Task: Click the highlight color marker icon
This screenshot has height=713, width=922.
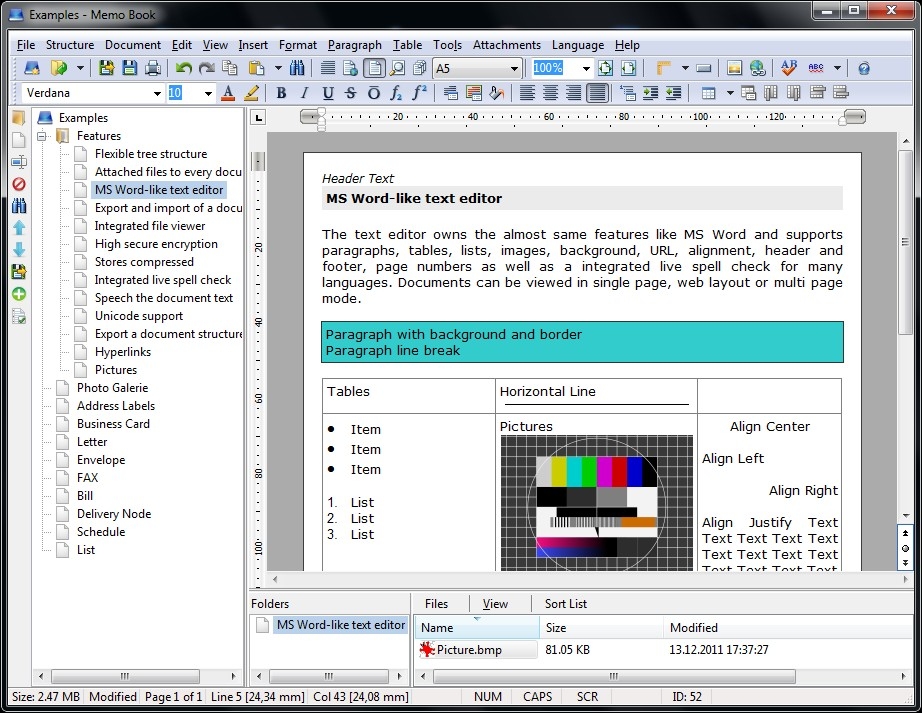Action: (x=252, y=93)
